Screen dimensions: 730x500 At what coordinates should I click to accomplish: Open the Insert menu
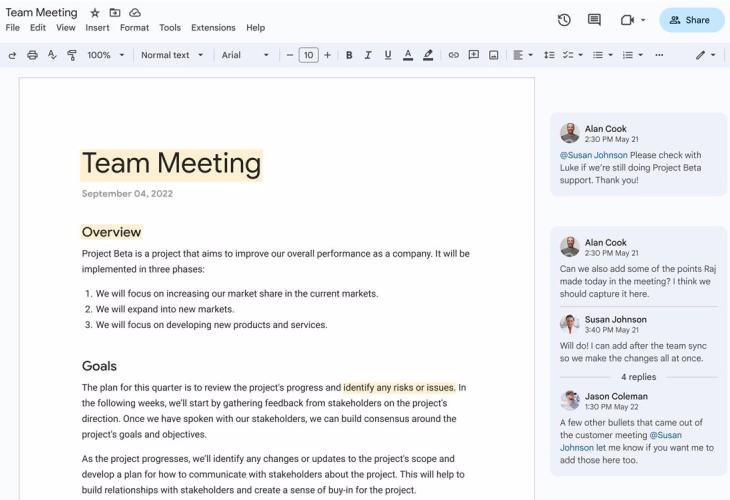tap(97, 28)
